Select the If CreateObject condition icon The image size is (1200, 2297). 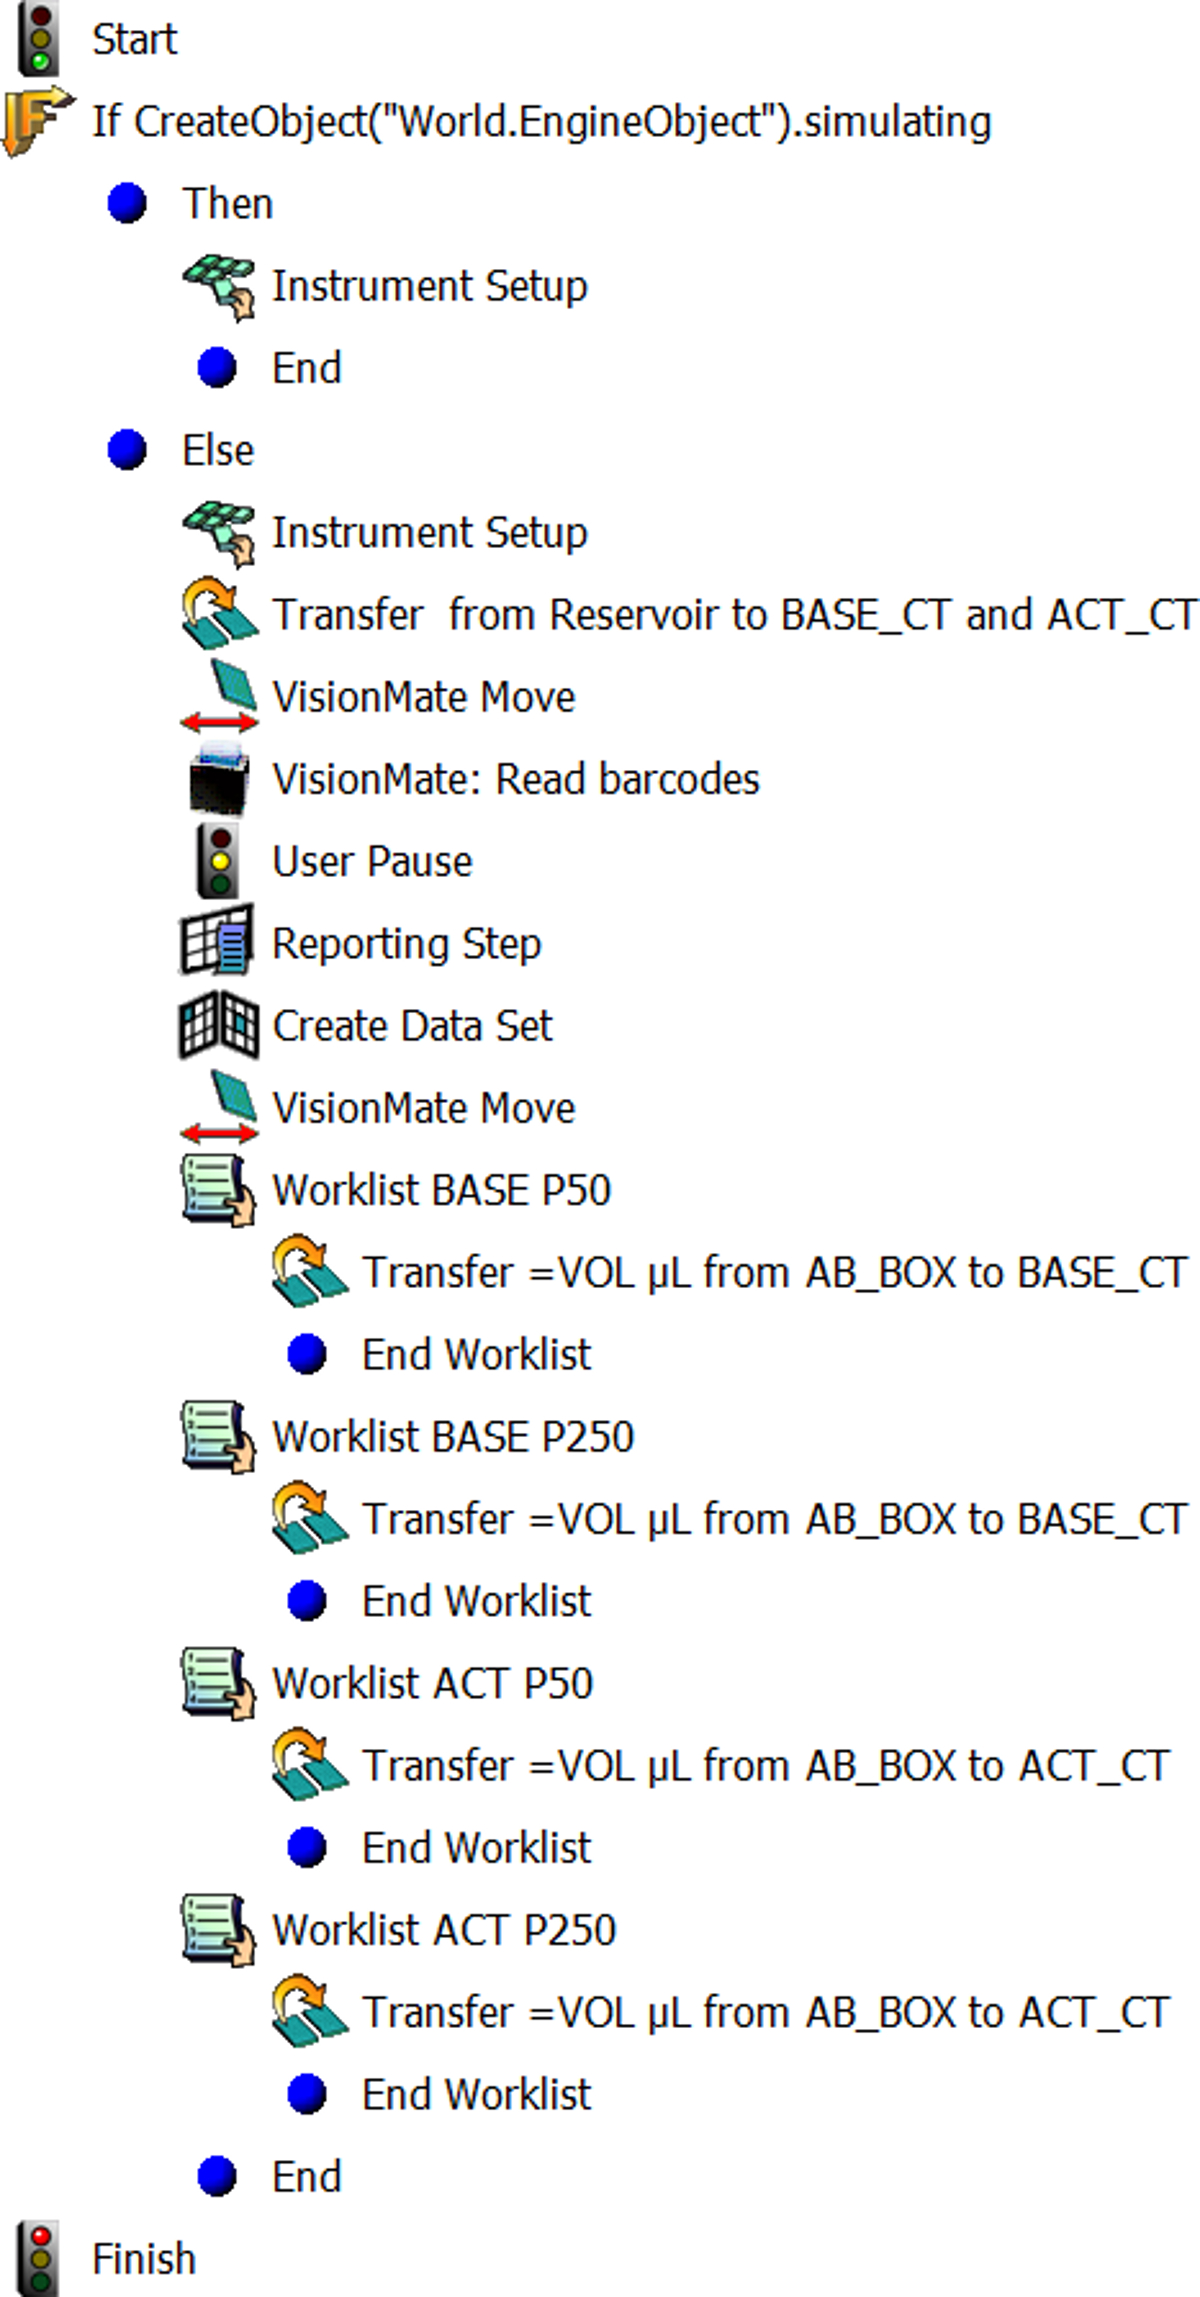39,122
